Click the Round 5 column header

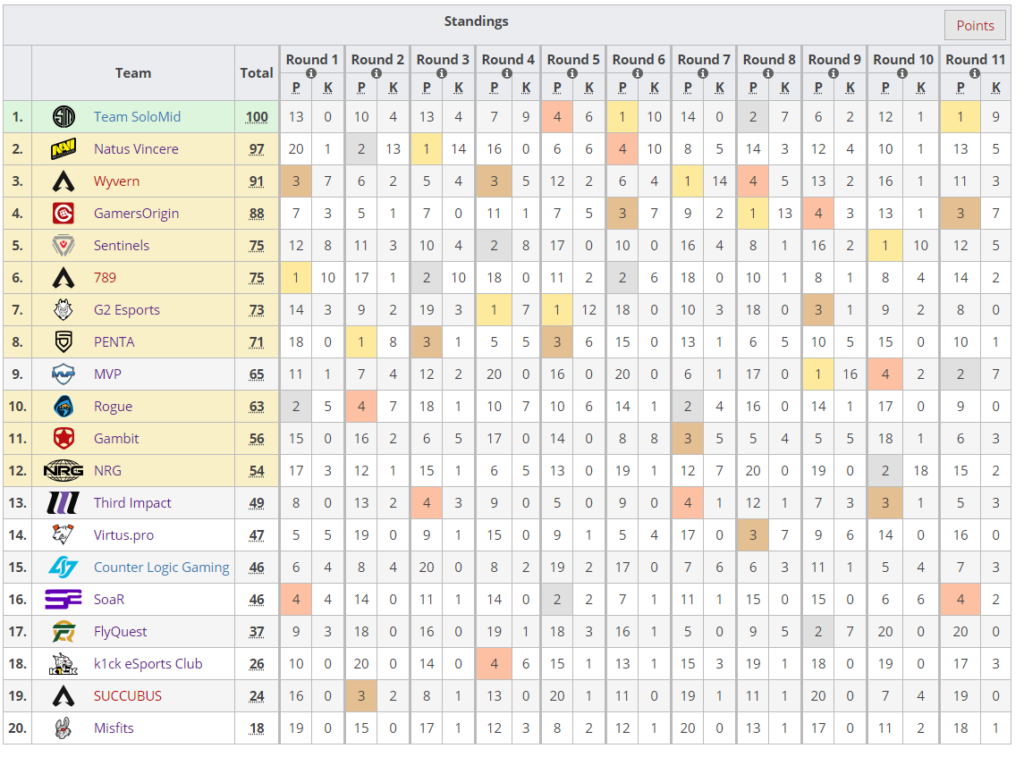(x=573, y=59)
